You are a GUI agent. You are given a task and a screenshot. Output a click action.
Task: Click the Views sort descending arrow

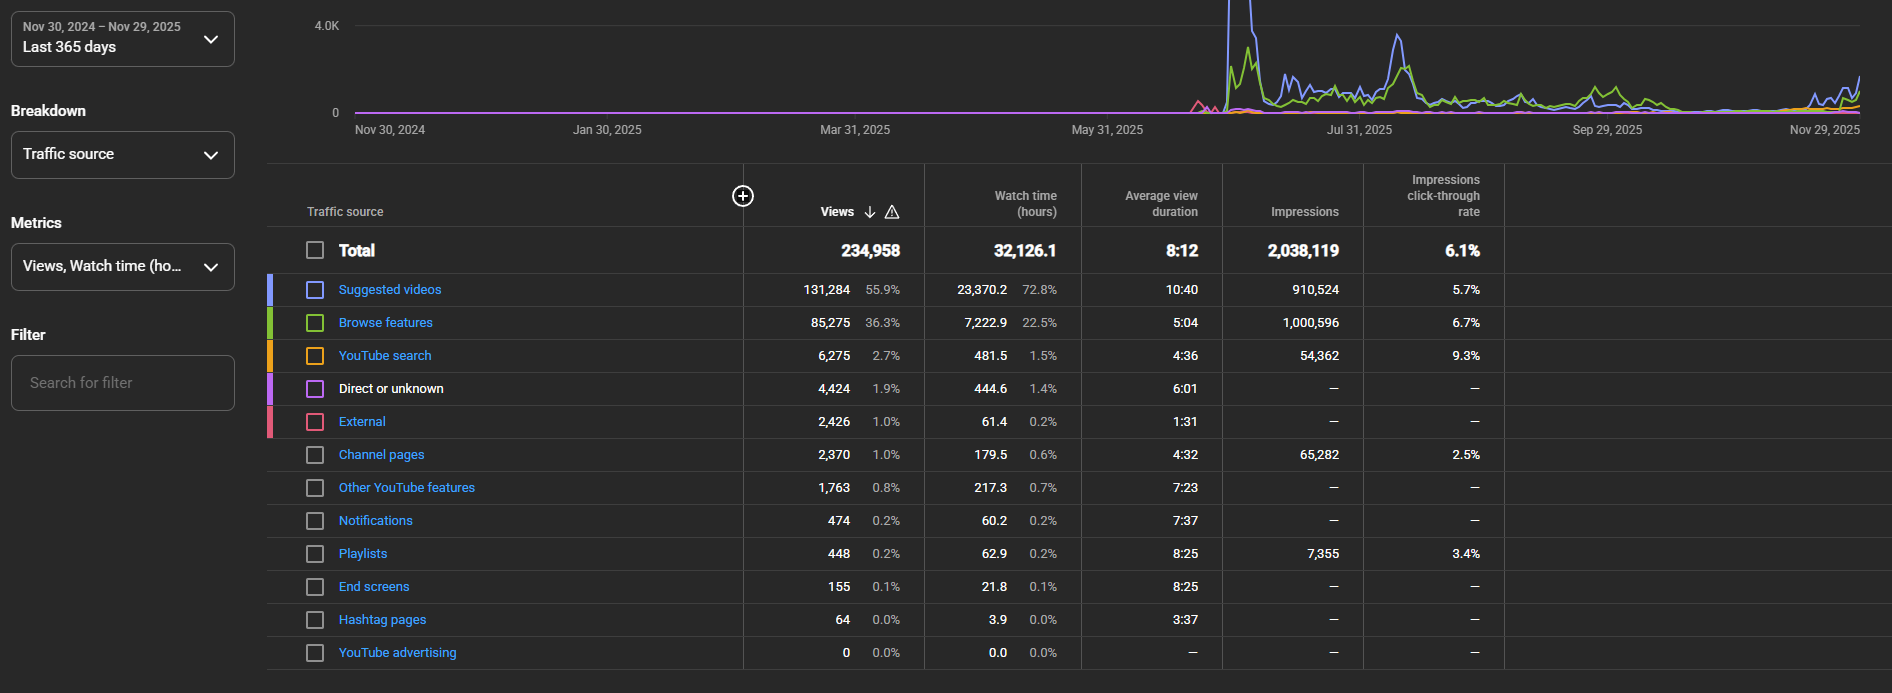point(870,212)
